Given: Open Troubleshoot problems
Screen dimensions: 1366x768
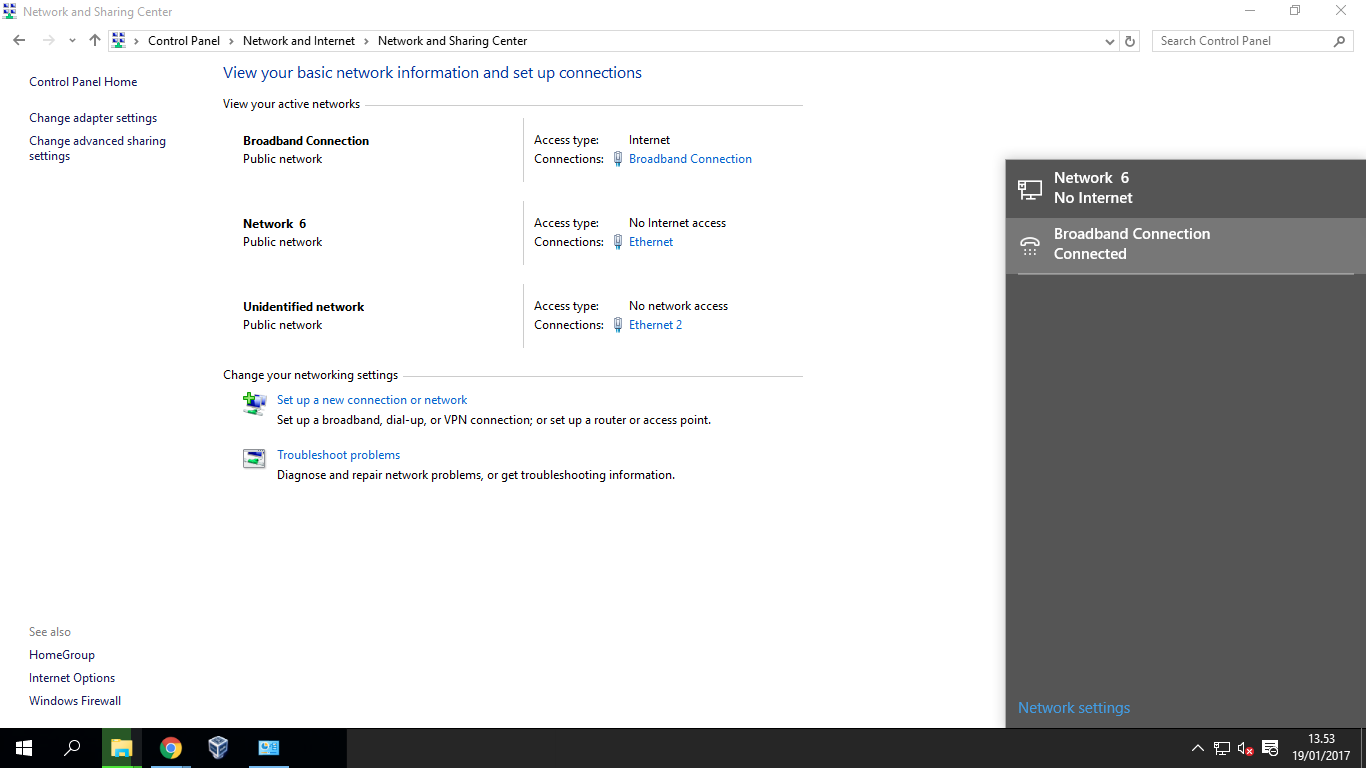Looking at the screenshot, I should [x=338, y=455].
